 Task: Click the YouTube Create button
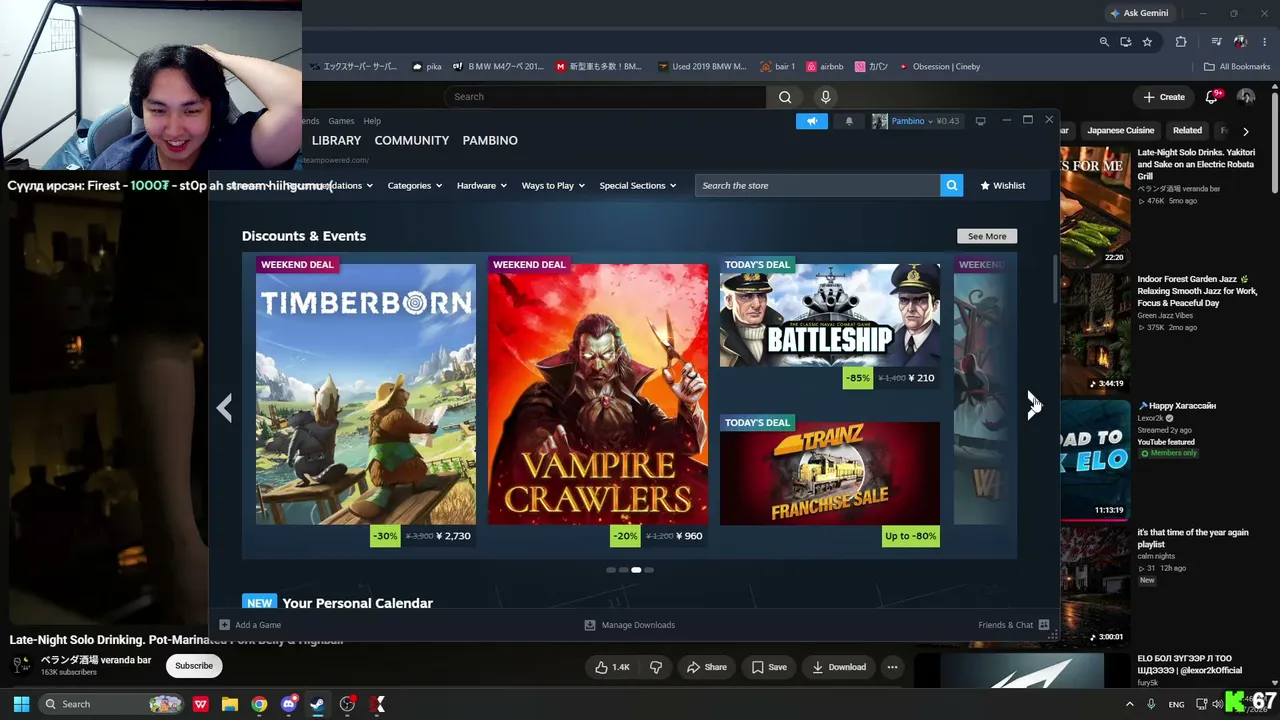click(1164, 97)
